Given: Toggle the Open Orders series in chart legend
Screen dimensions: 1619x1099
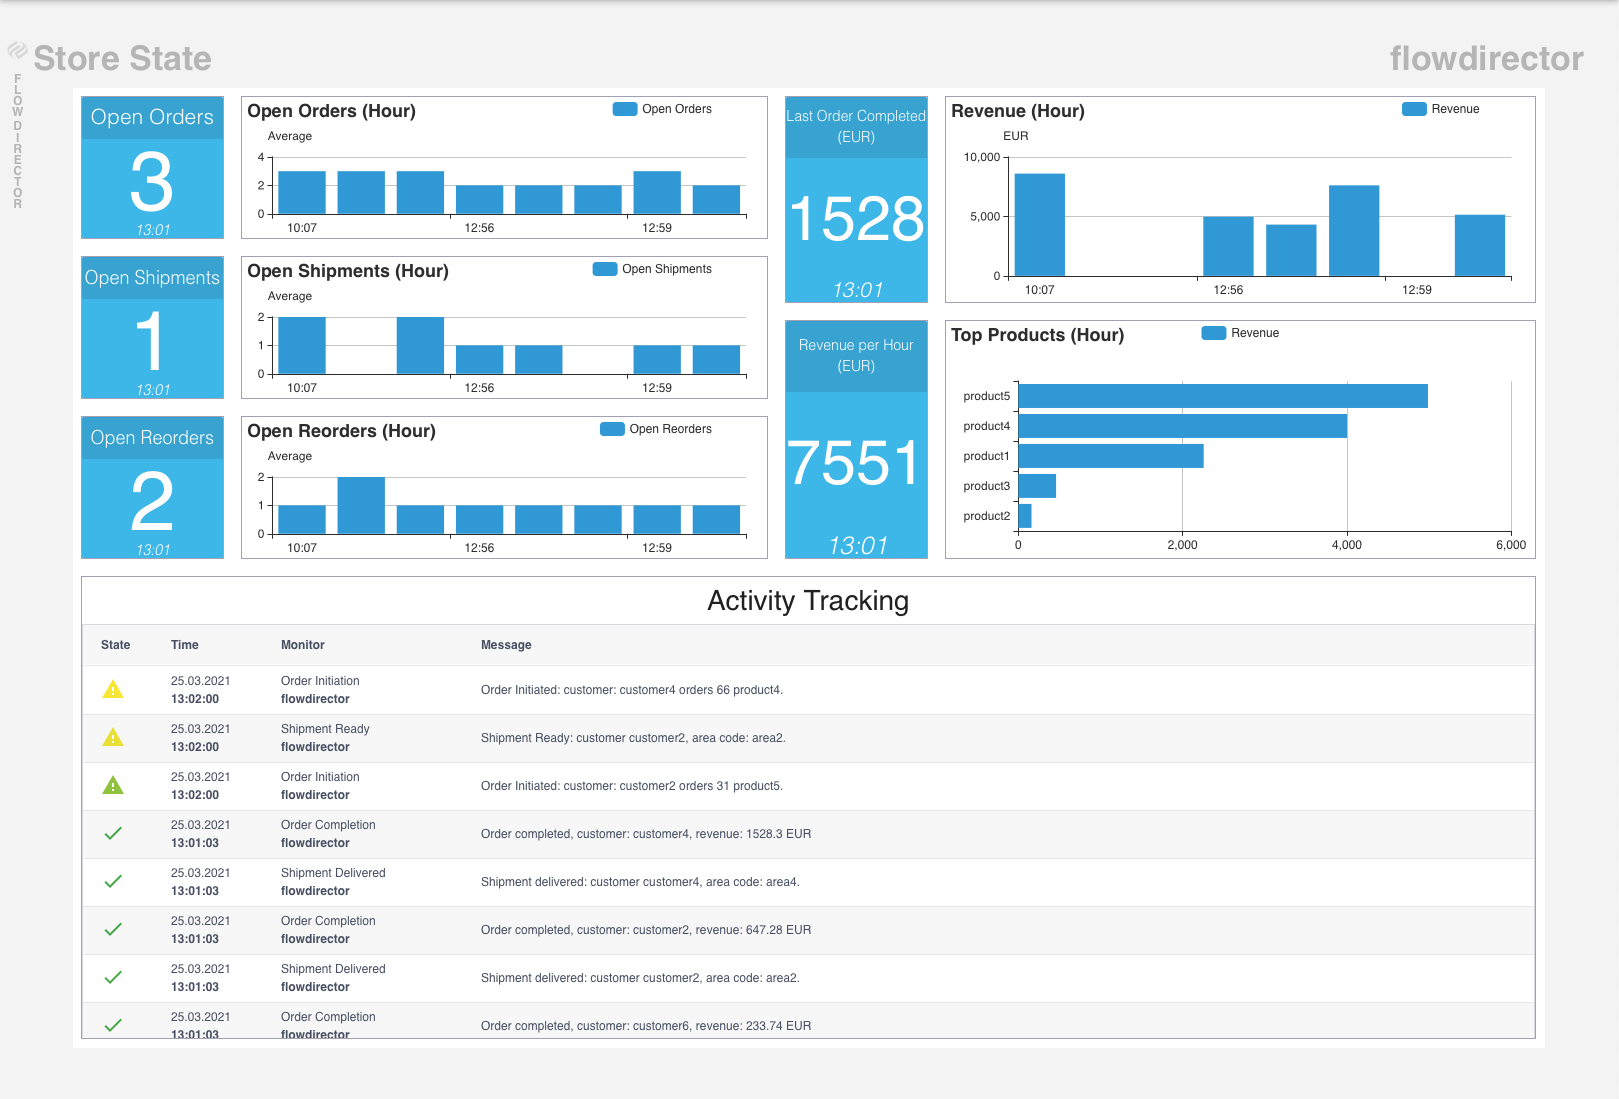Looking at the screenshot, I should (x=675, y=109).
